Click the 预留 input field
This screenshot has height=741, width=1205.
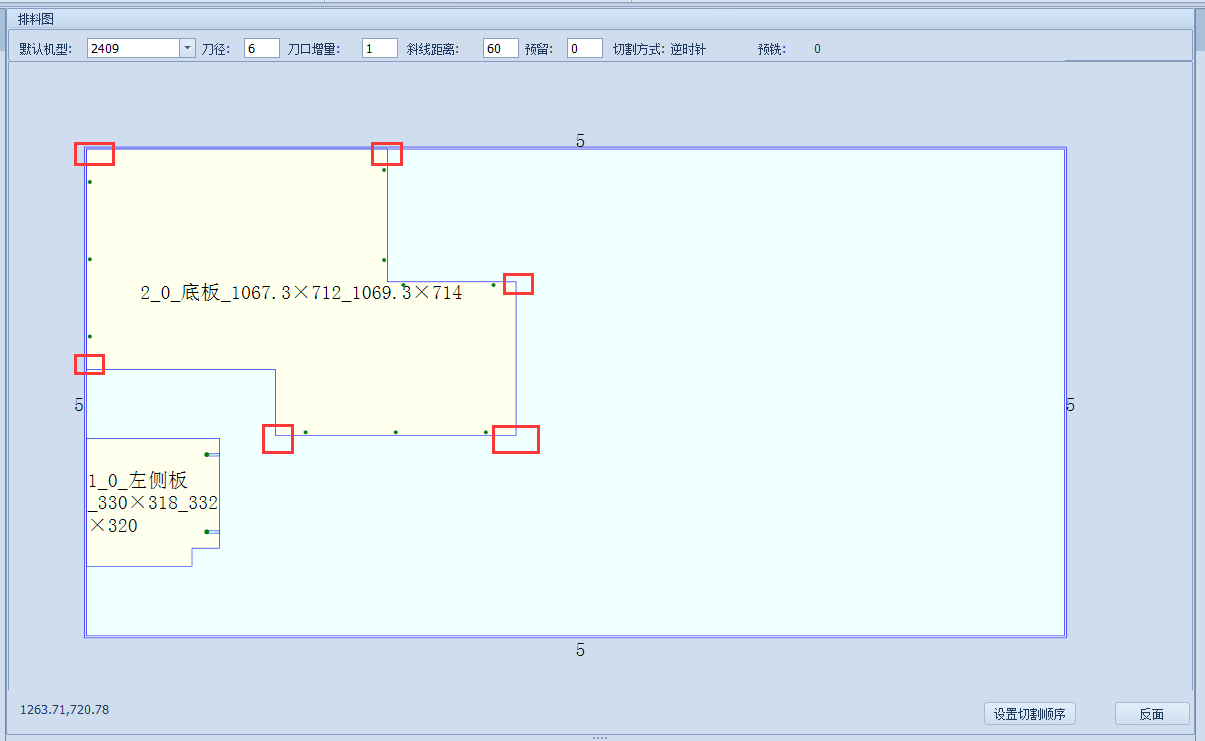point(584,48)
